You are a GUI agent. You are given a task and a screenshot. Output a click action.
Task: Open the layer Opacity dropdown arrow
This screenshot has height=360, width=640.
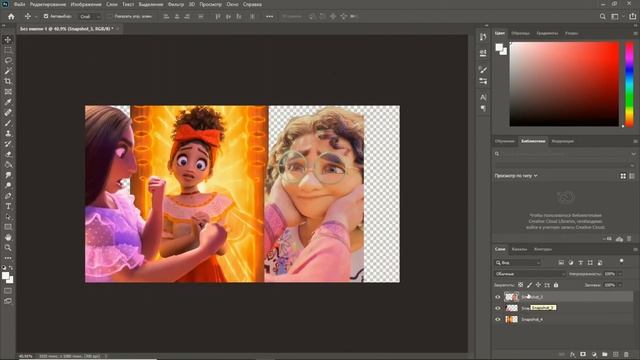[620, 274]
